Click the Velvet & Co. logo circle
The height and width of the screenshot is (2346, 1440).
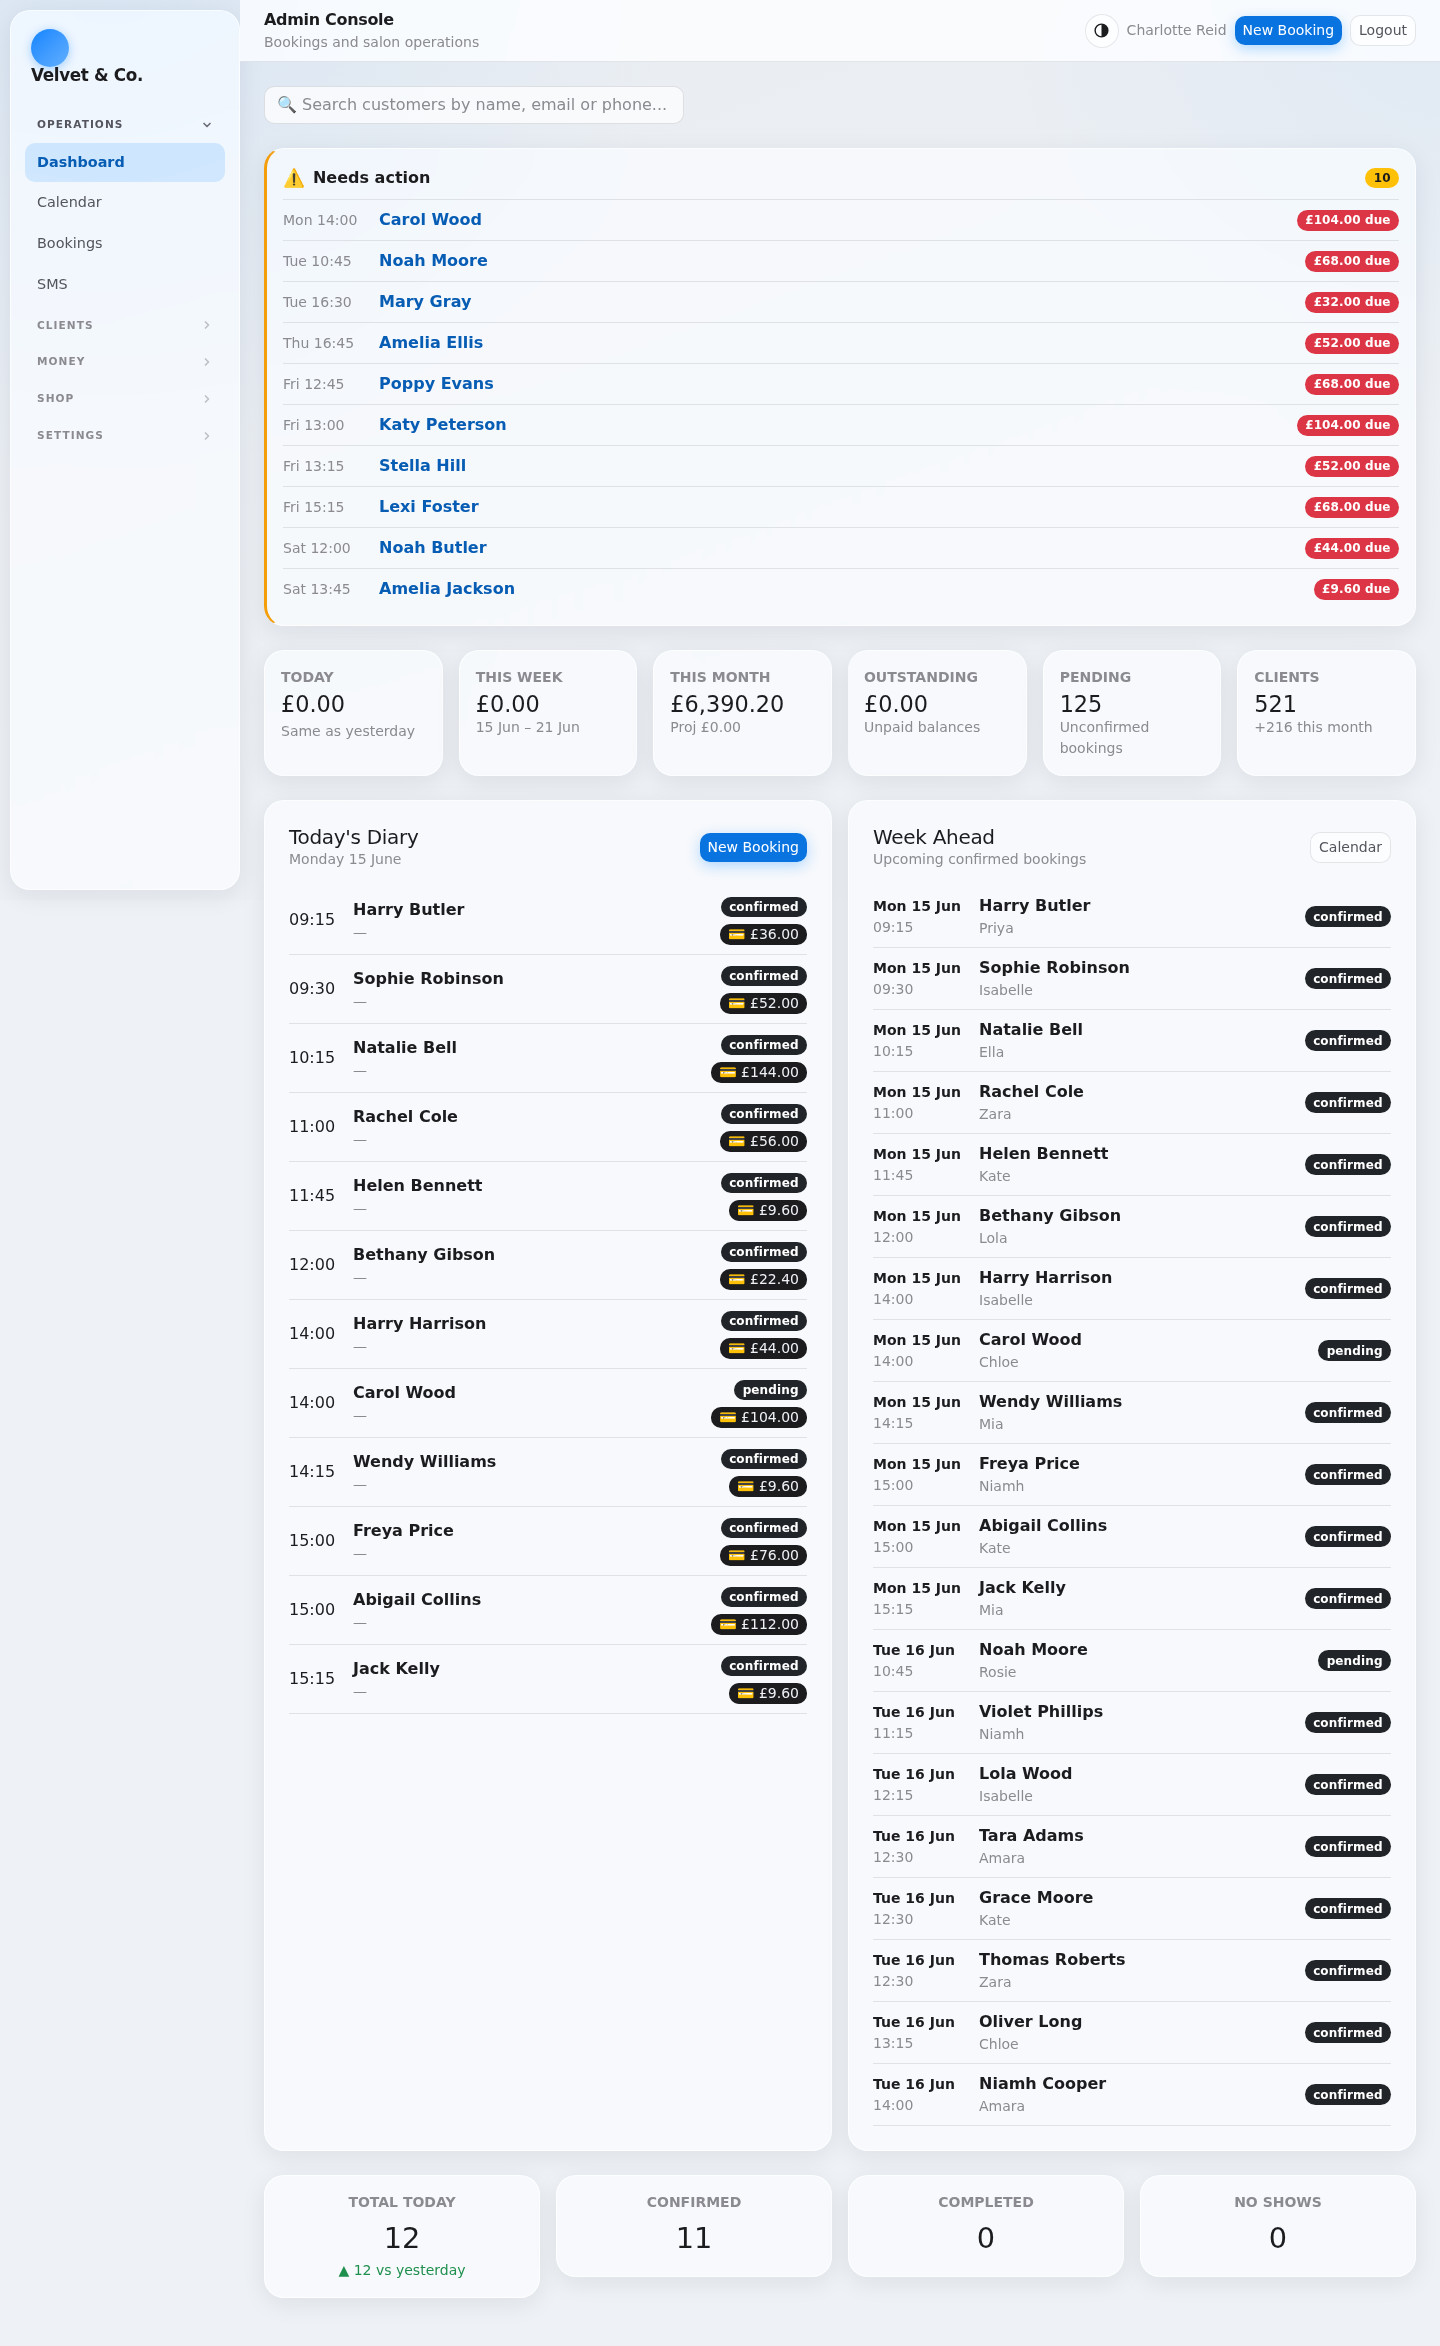(50, 48)
